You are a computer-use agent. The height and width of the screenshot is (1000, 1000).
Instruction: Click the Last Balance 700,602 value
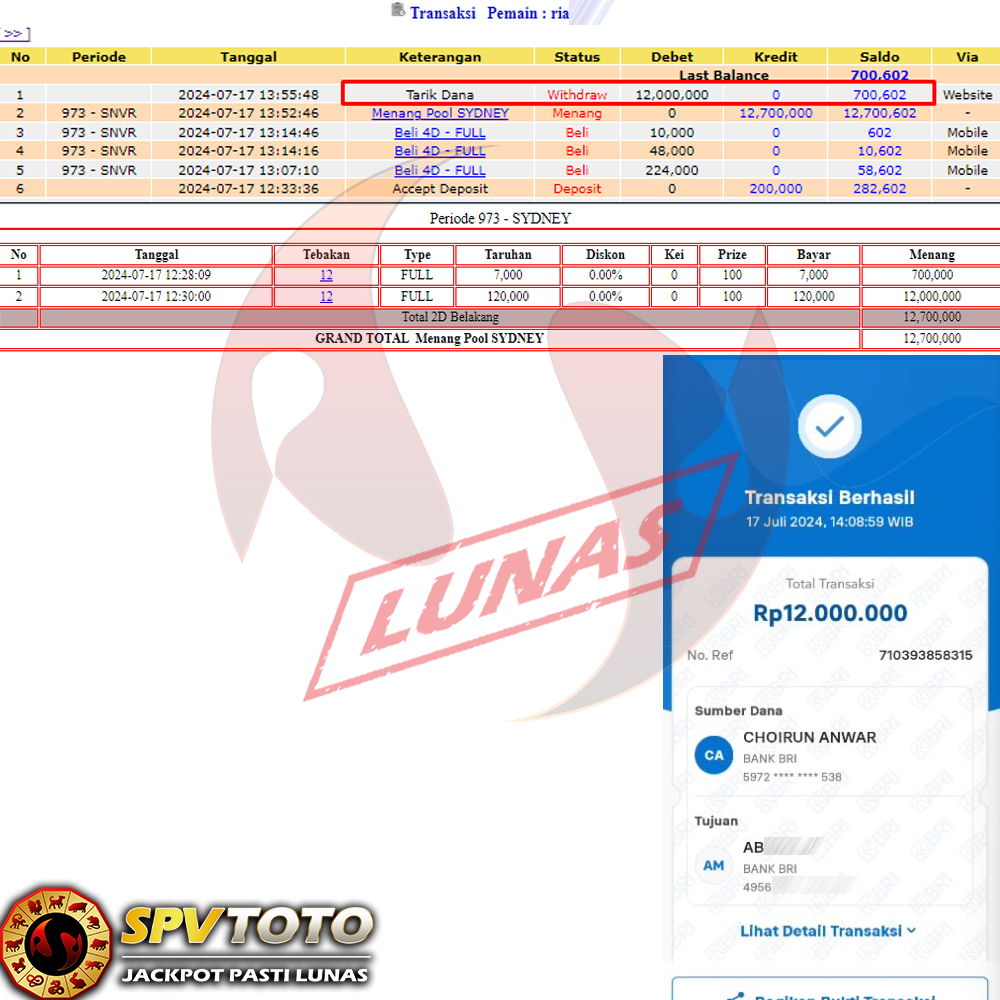click(x=879, y=75)
